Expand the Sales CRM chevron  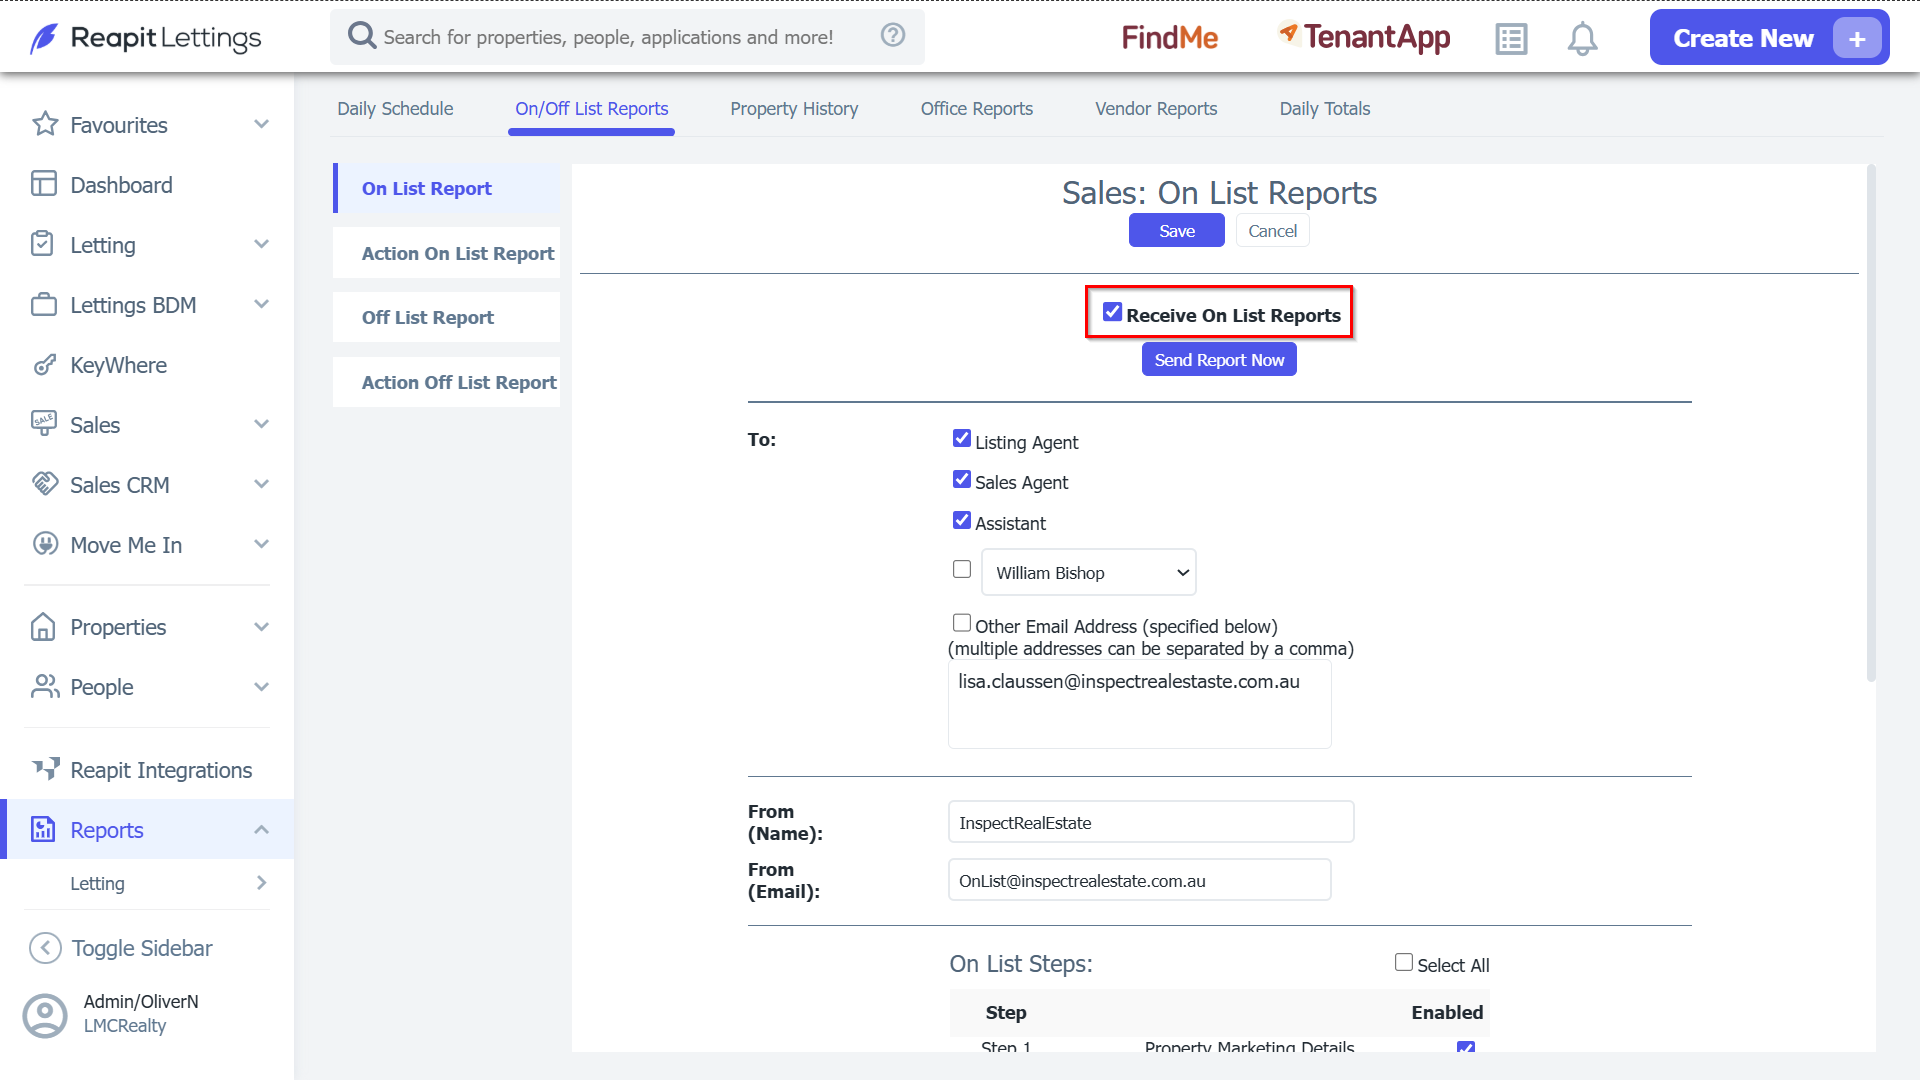click(262, 484)
